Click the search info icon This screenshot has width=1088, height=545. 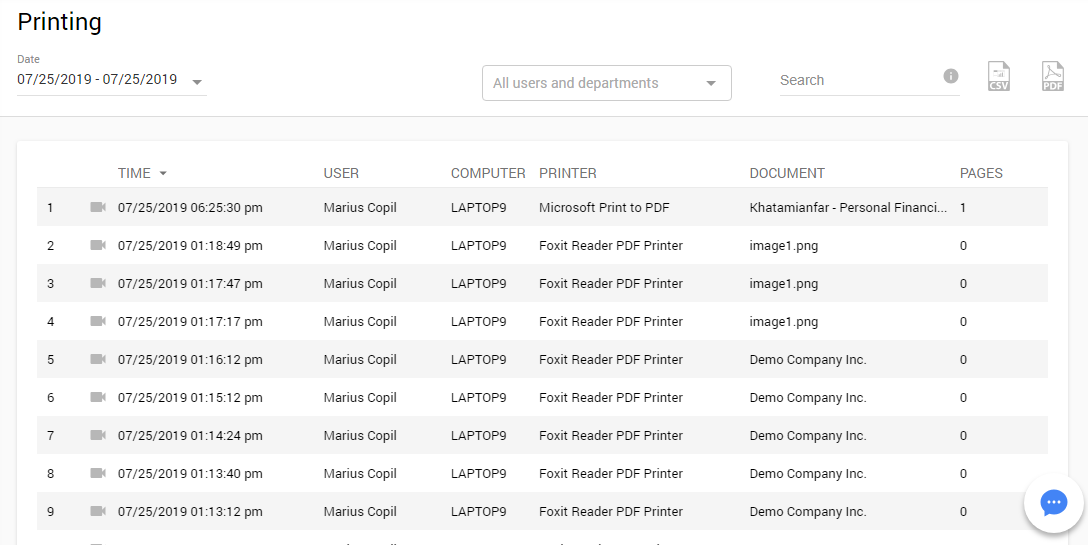[950, 77]
